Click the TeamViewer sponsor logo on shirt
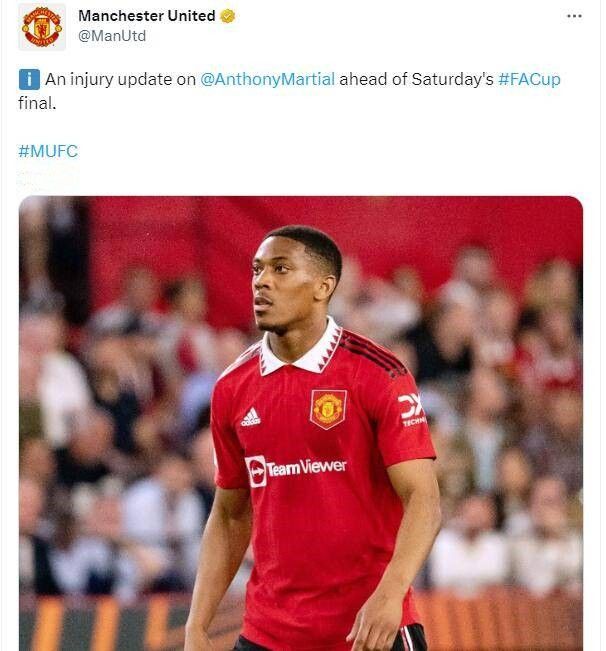 pos(296,468)
